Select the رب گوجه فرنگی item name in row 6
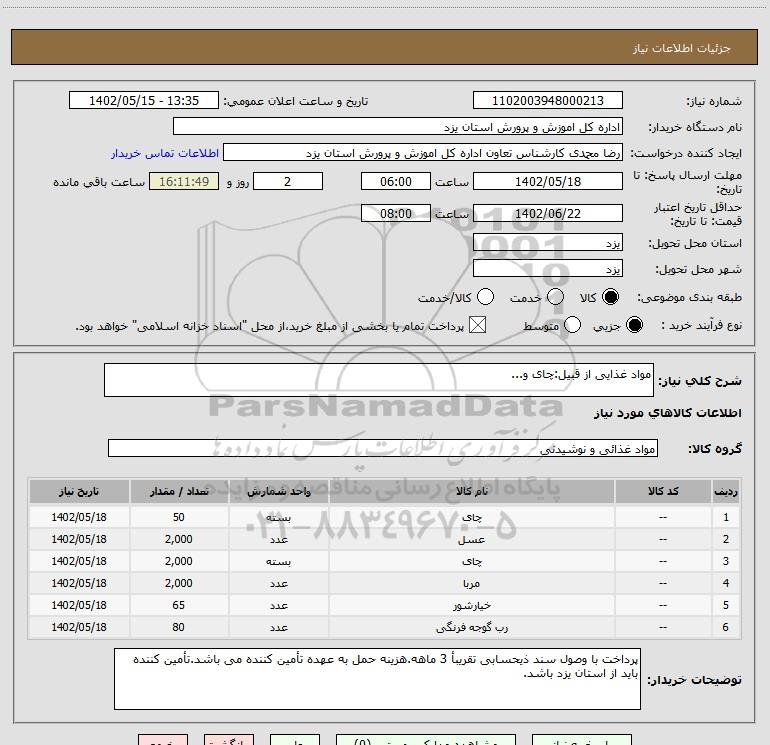The image size is (770, 745). [x=472, y=628]
